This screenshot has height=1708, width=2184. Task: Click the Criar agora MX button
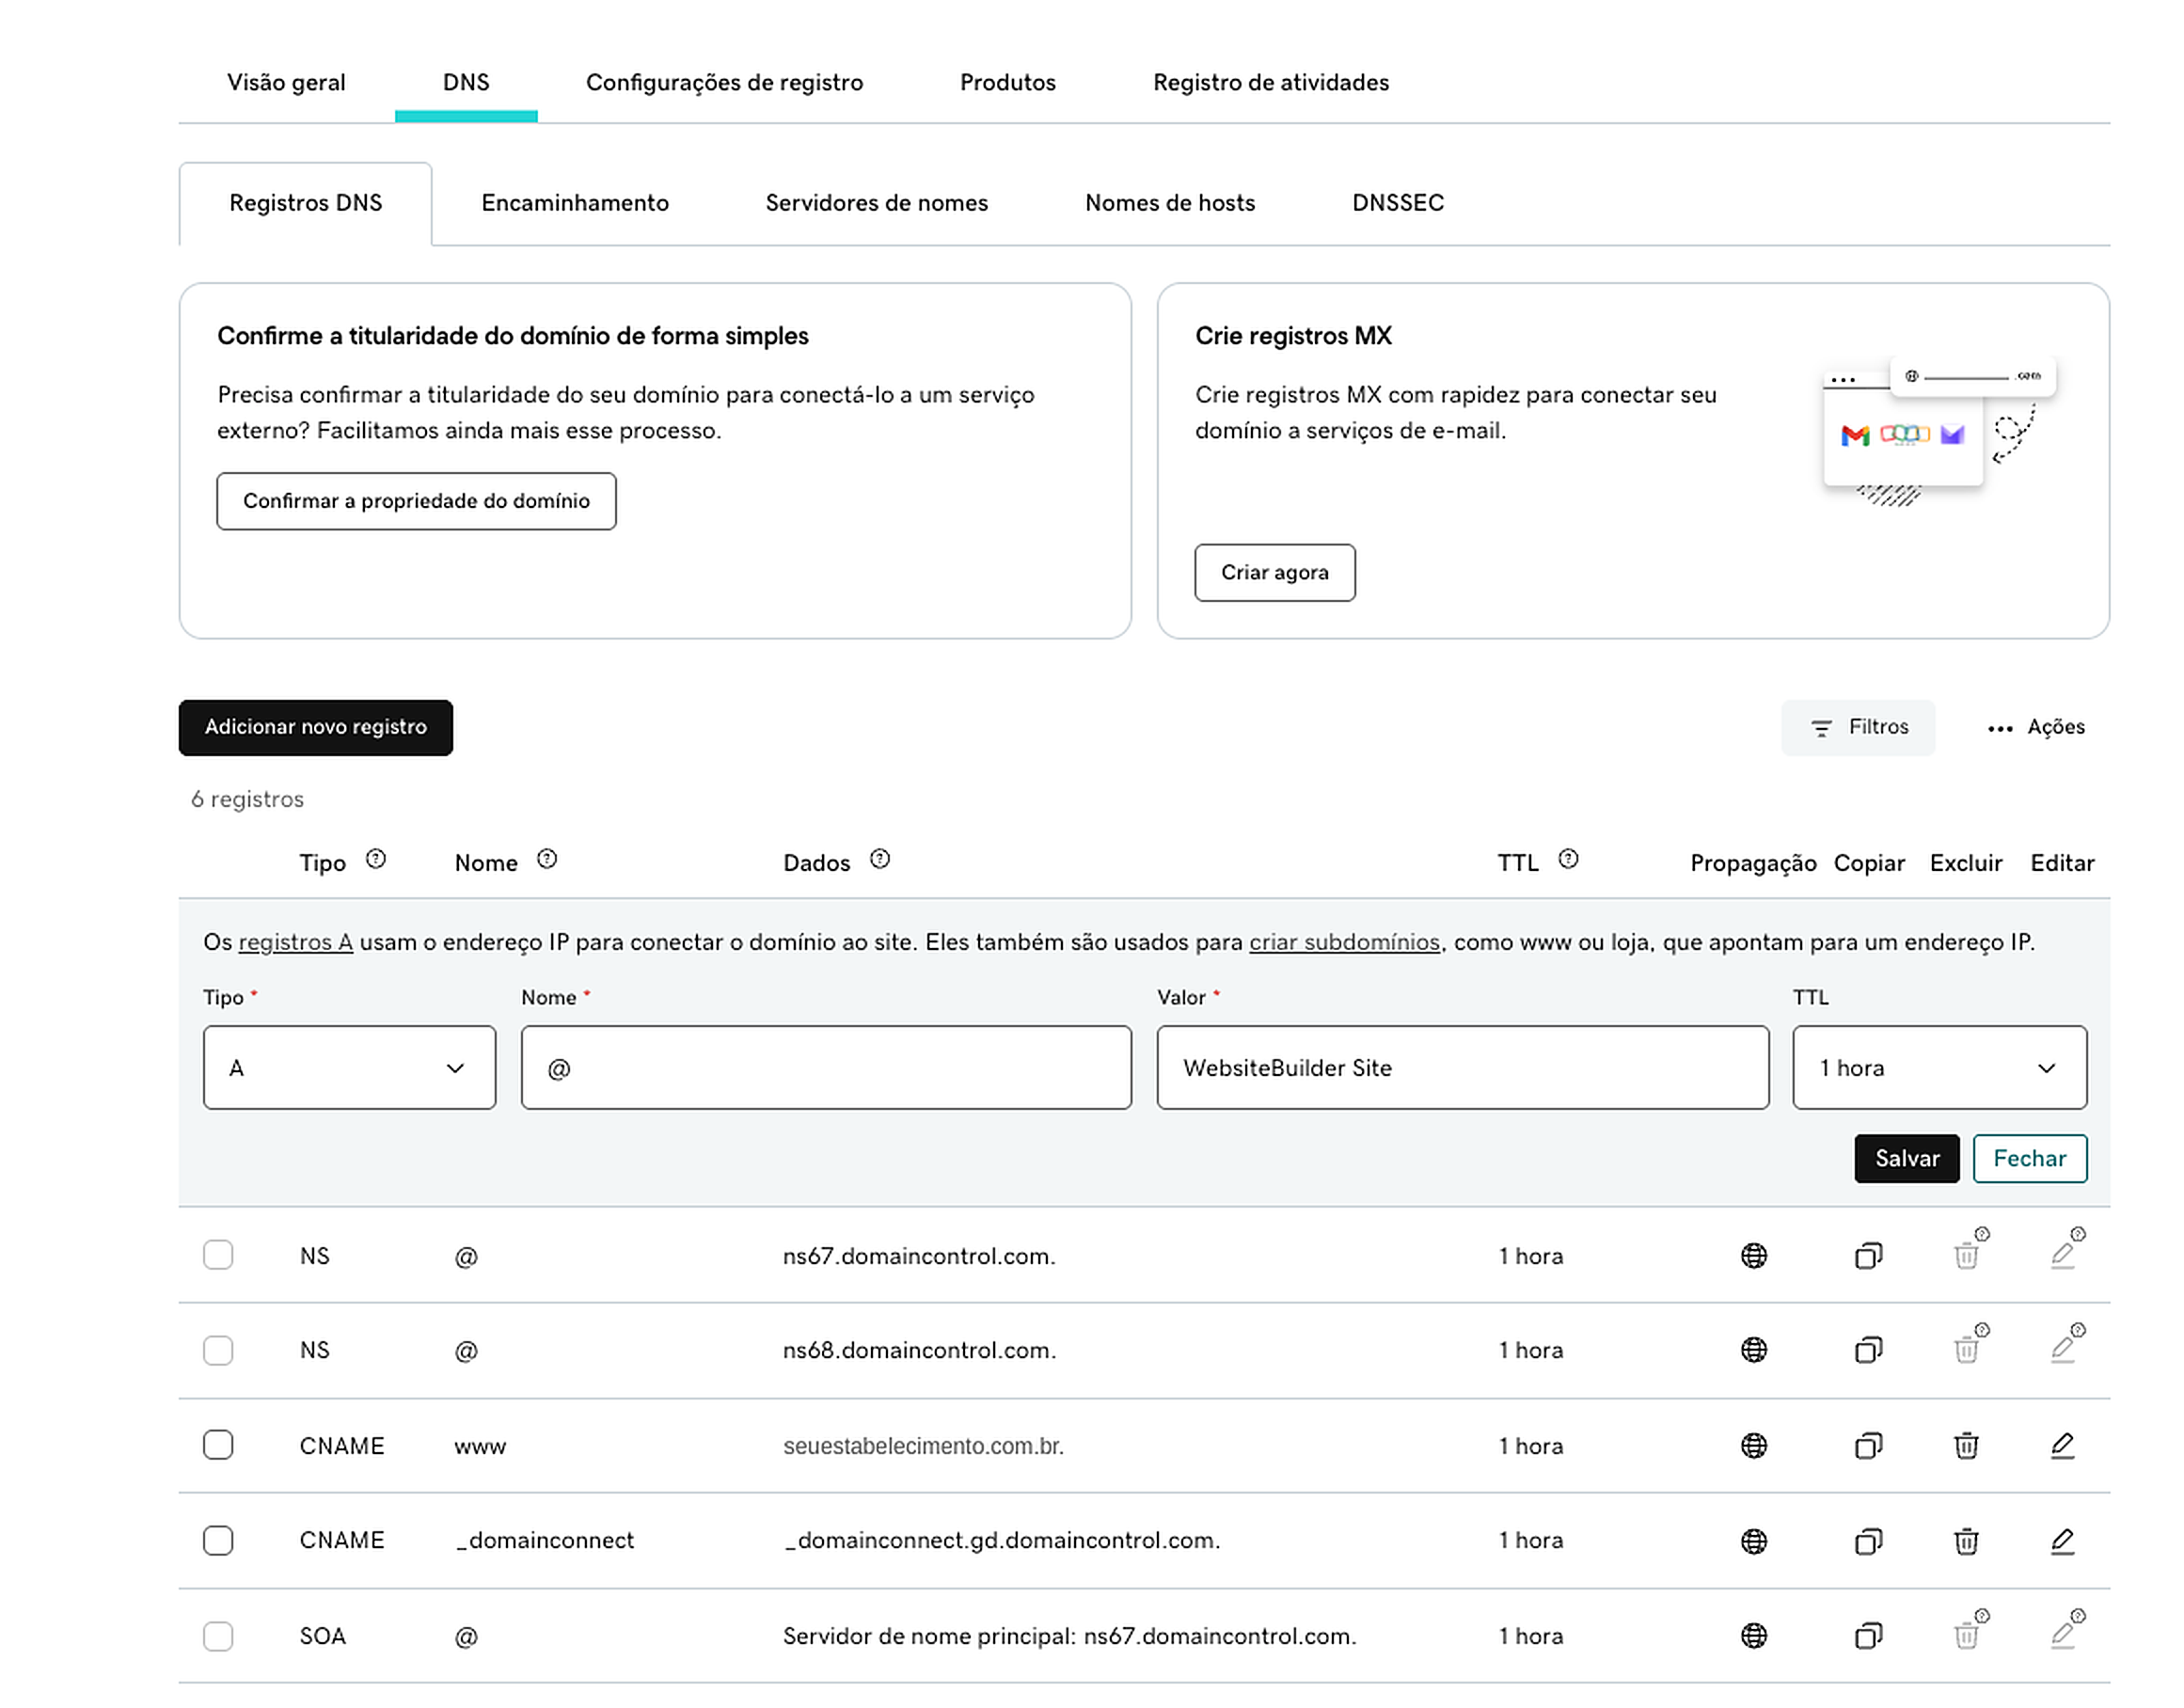(1274, 572)
